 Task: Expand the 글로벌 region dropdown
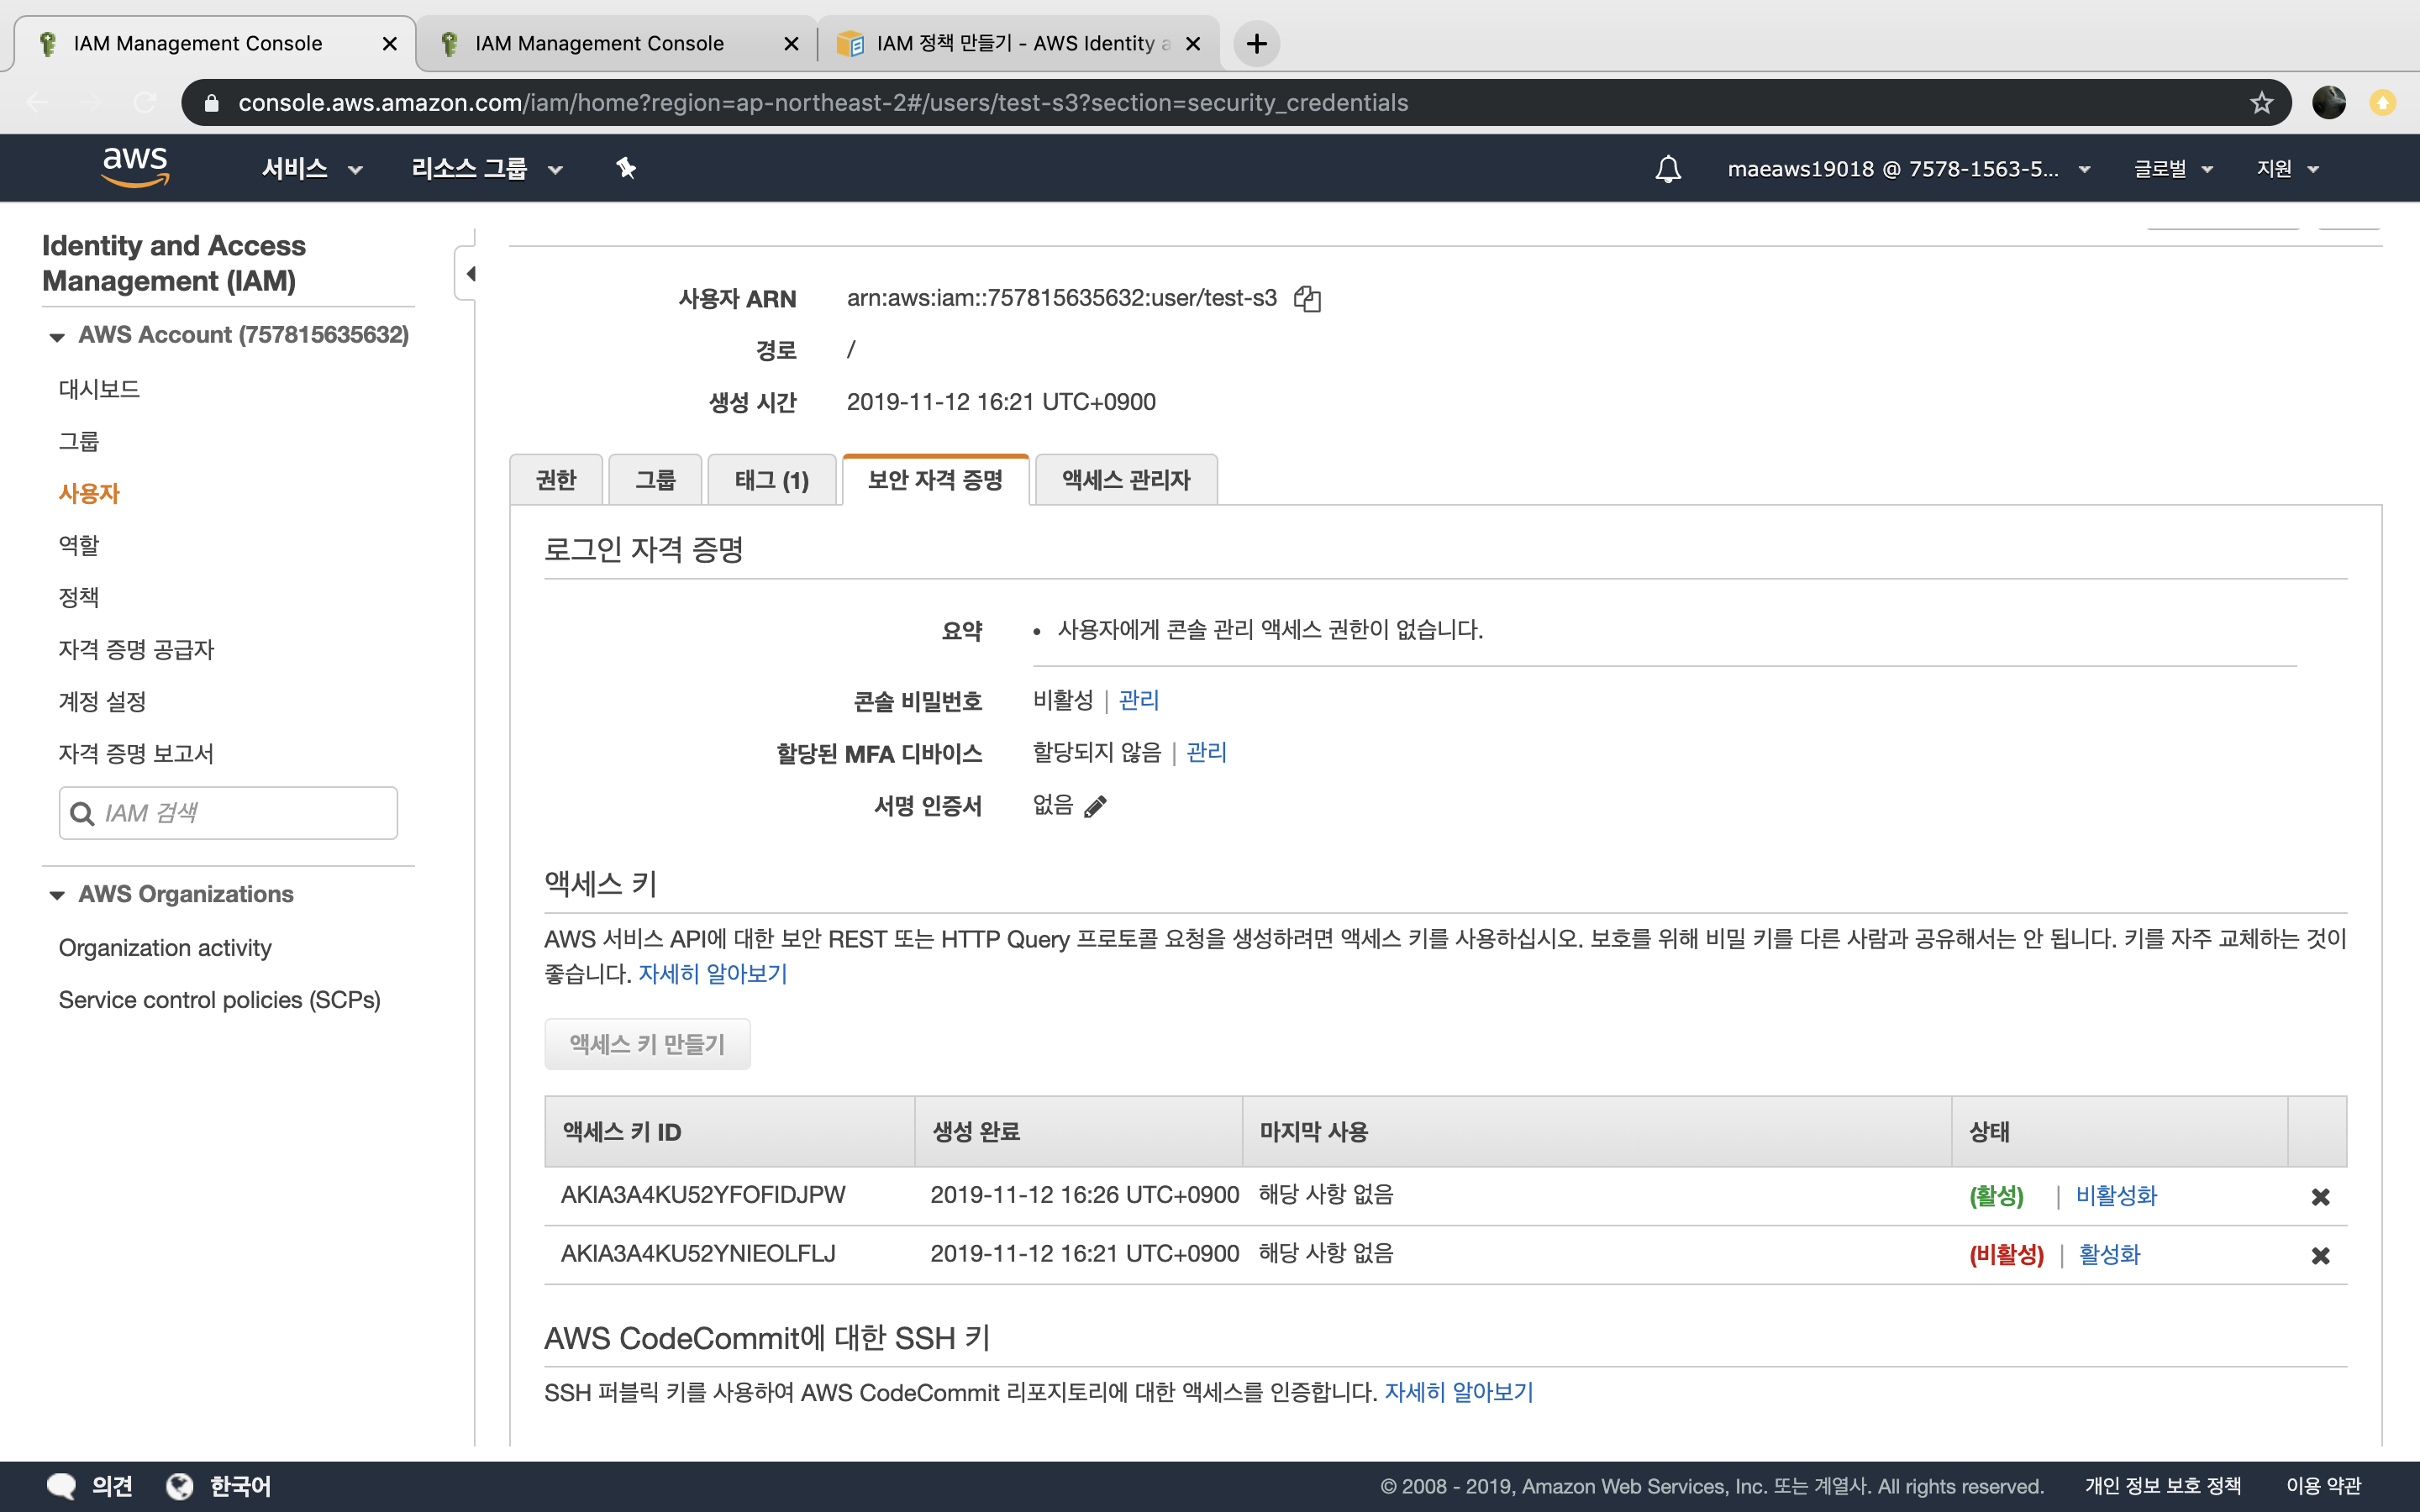(2172, 168)
